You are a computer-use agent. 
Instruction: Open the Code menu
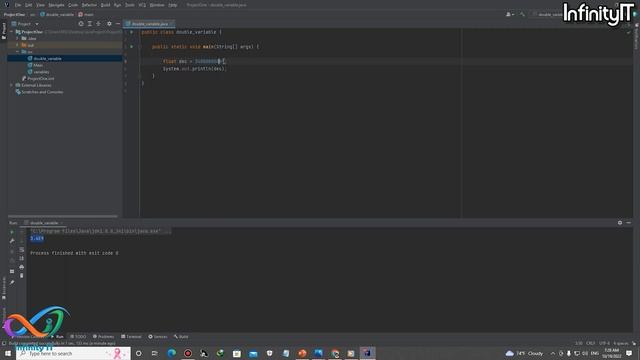coord(73,5)
